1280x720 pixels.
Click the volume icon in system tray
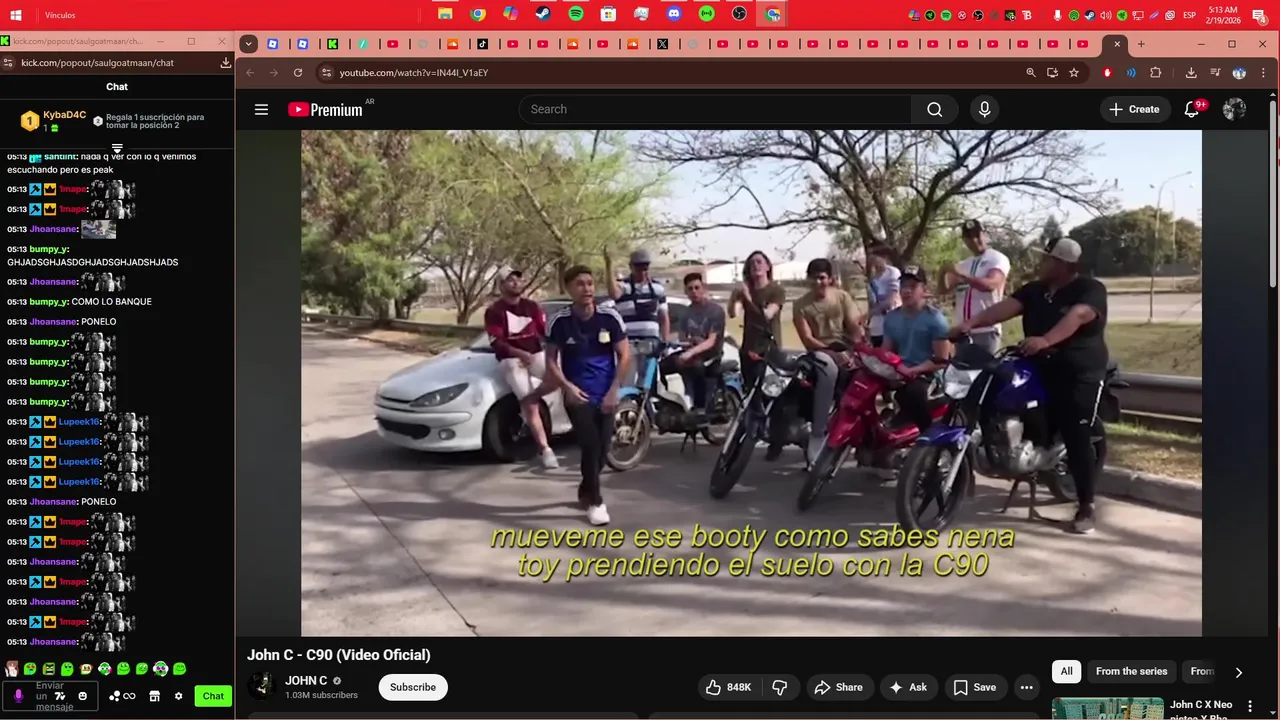[1106, 15]
